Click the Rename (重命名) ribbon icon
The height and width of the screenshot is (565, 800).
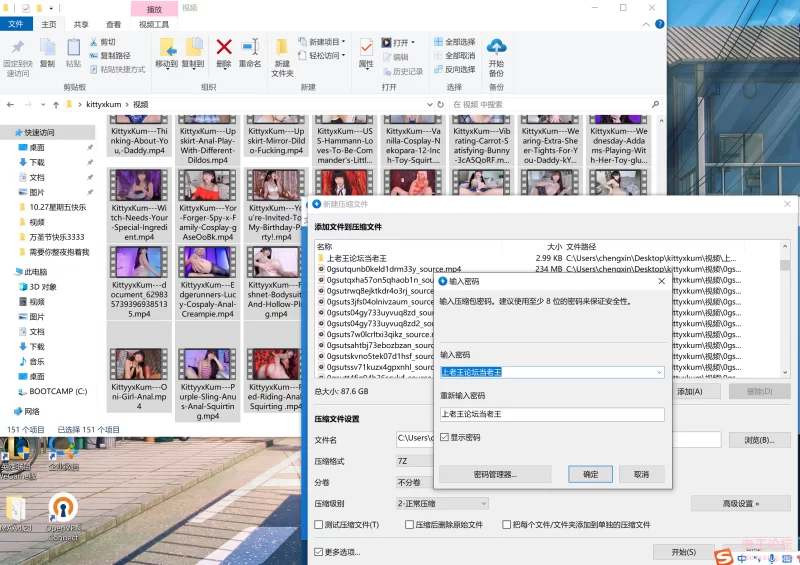(250, 51)
